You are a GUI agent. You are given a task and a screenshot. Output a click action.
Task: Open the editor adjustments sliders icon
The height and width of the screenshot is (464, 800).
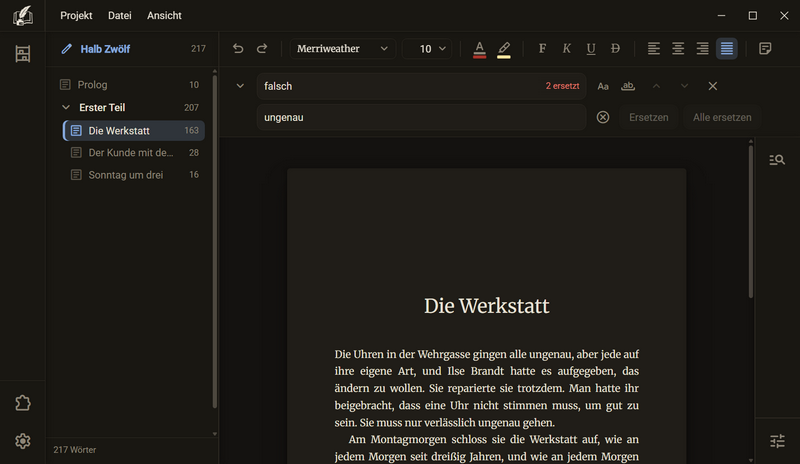coord(777,441)
